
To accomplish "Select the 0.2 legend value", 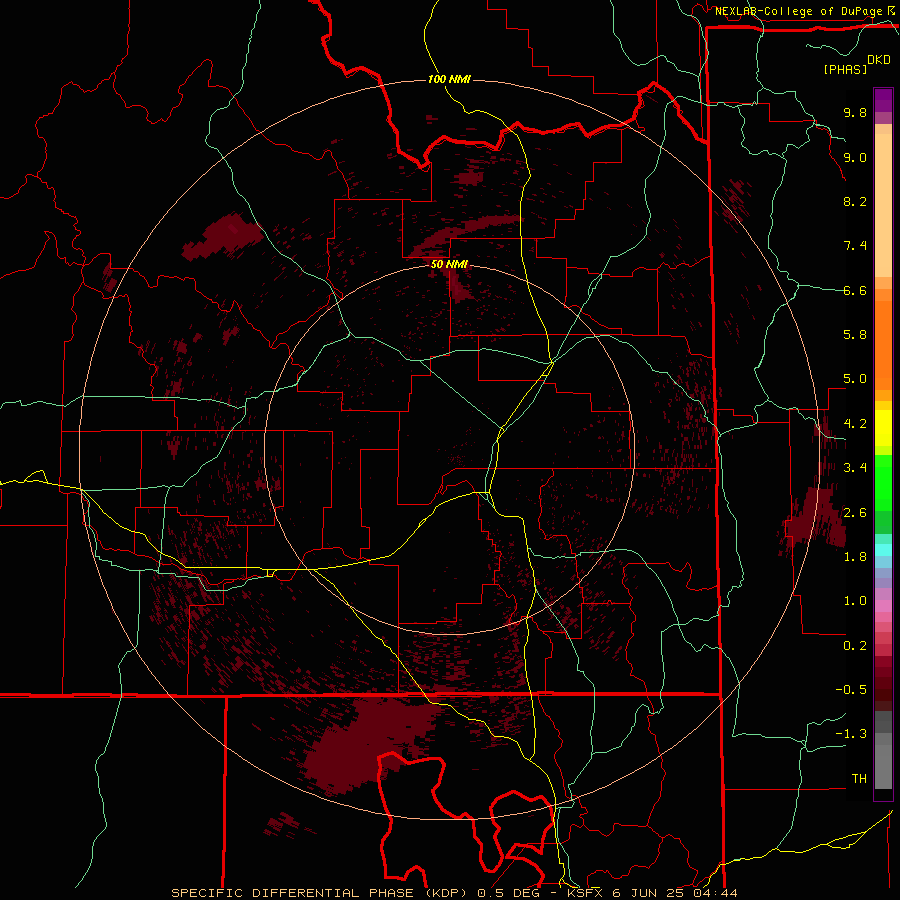I will click(855, 646).
